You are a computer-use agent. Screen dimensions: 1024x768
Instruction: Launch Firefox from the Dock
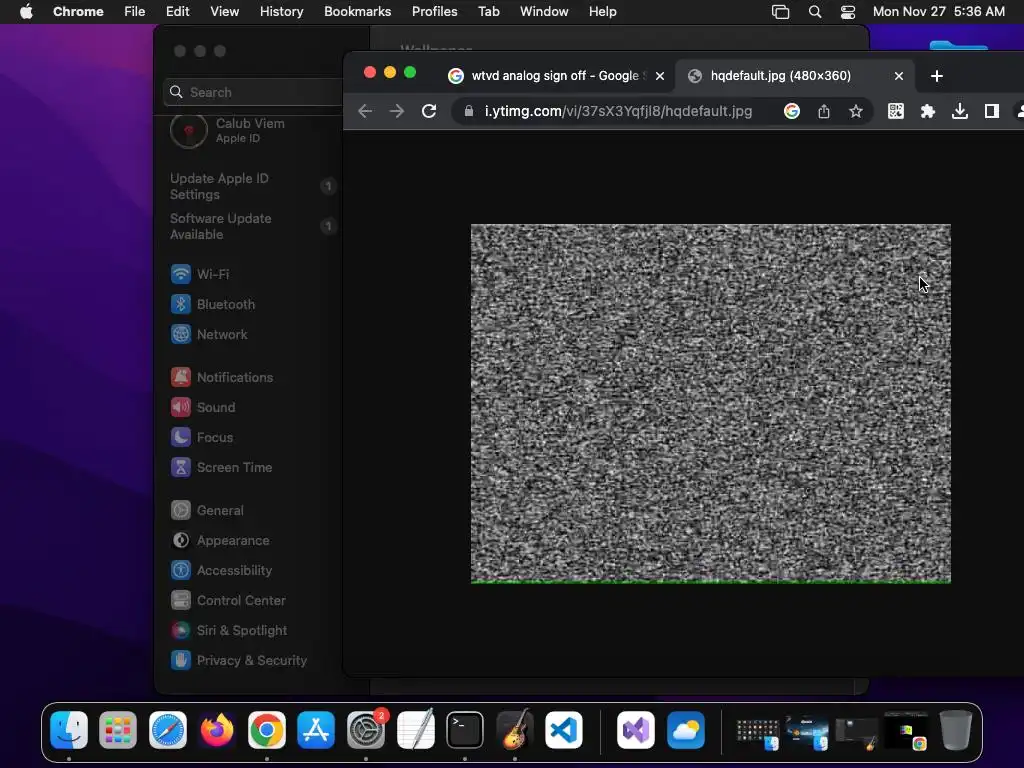coord(217,730)
